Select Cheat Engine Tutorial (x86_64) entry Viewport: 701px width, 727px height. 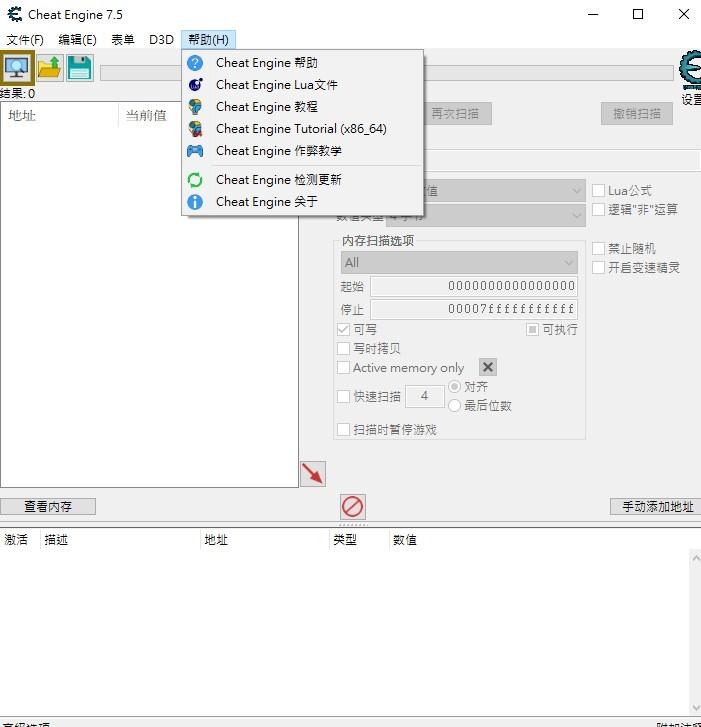302,129
